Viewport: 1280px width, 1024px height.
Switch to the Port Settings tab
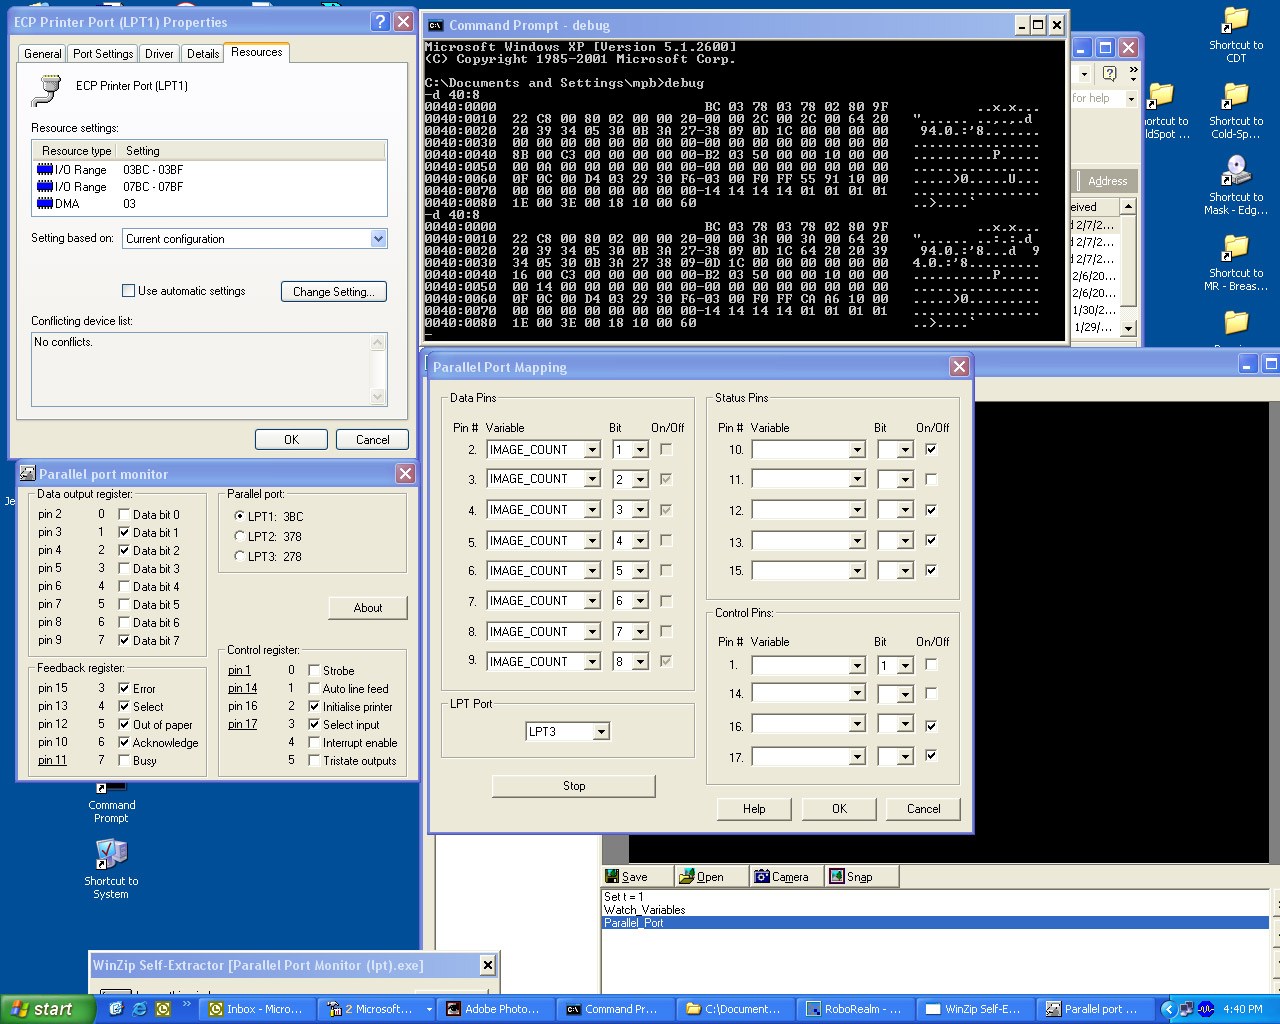tap(103, 54)
